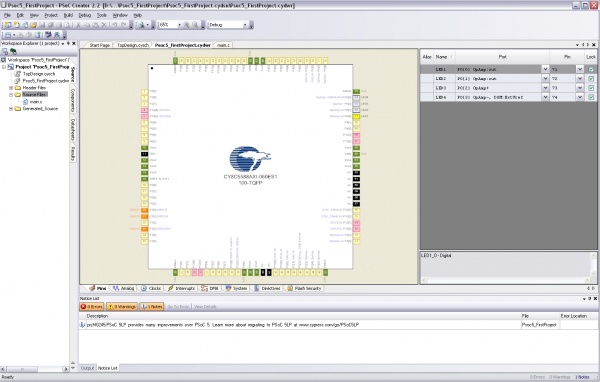The height and width of the screenshot is (382, 600).
Task: Open the Port dropdown for LED1
Action: [545, 69]
